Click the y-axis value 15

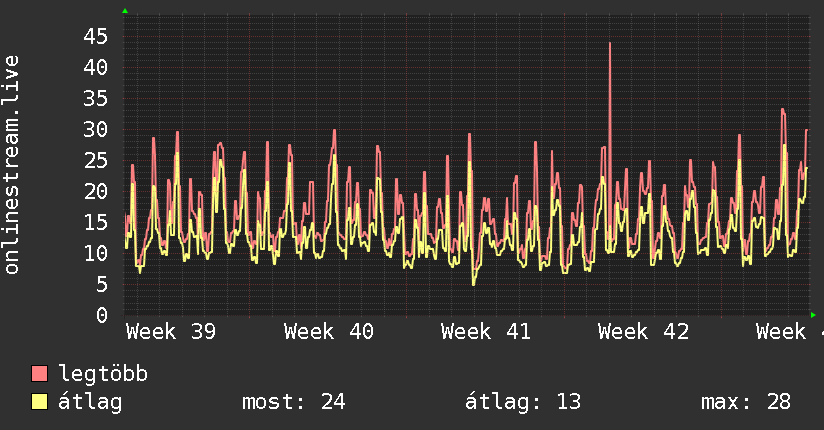pyautogui.click(x=95, y=222)
